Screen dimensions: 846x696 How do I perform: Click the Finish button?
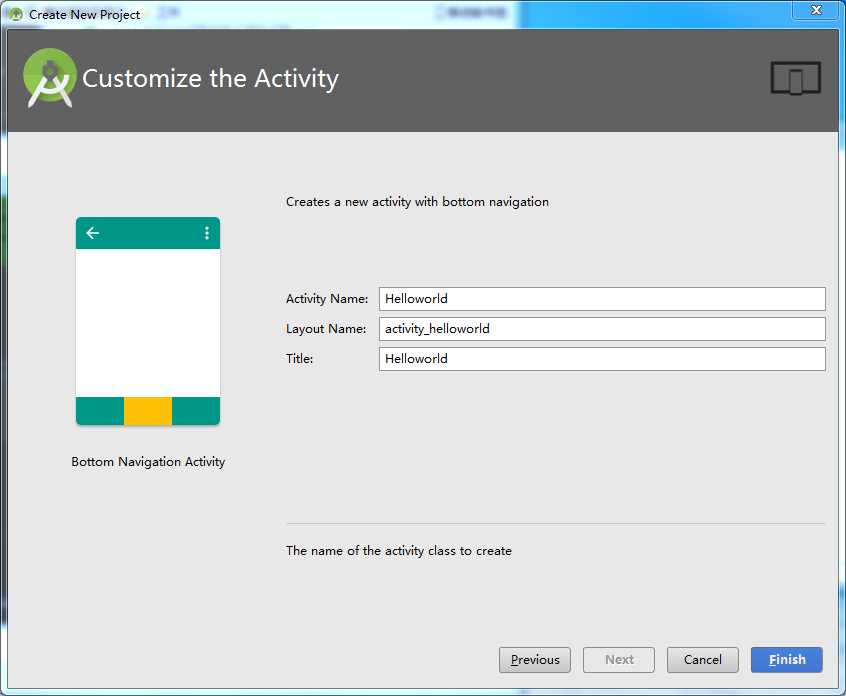point(787,659)
